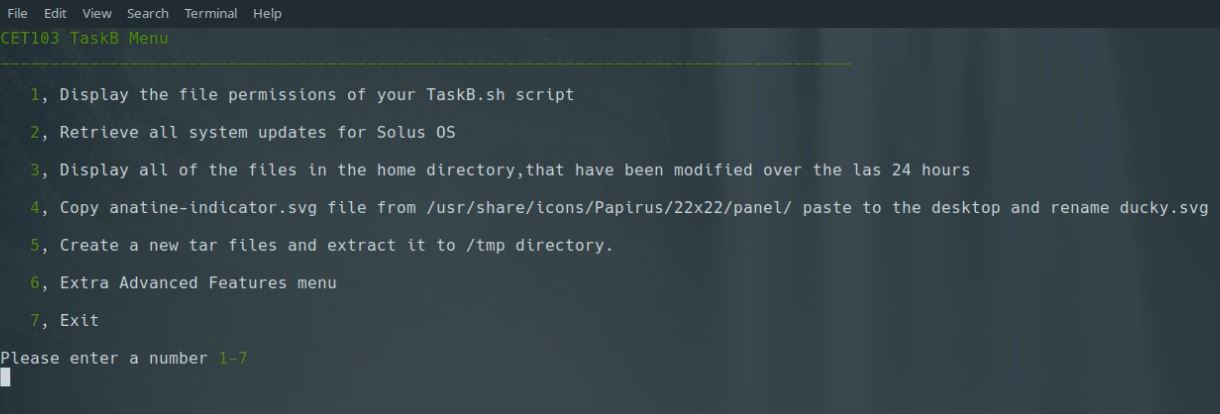Open the View menu
Image resolution: width=1220 pixels, height=414 pixels.
97,13
